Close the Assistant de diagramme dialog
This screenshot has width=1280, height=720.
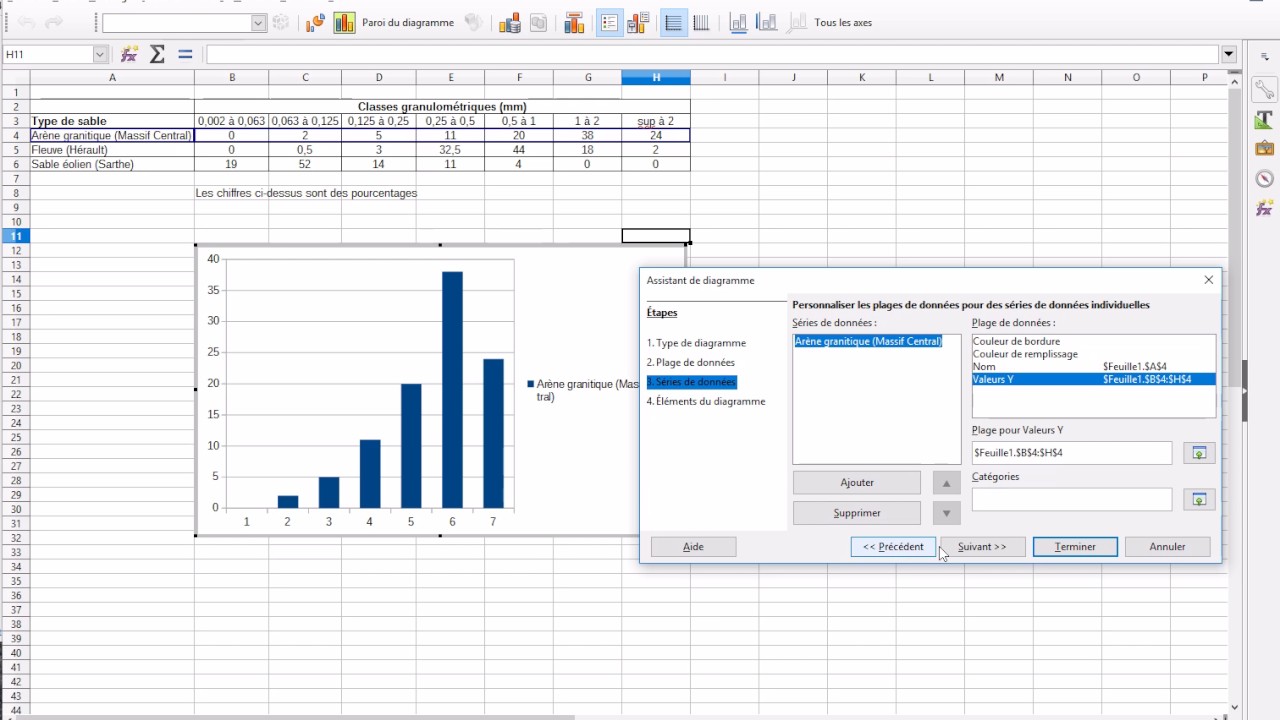pyautogui.click(x=1208, y=280)
